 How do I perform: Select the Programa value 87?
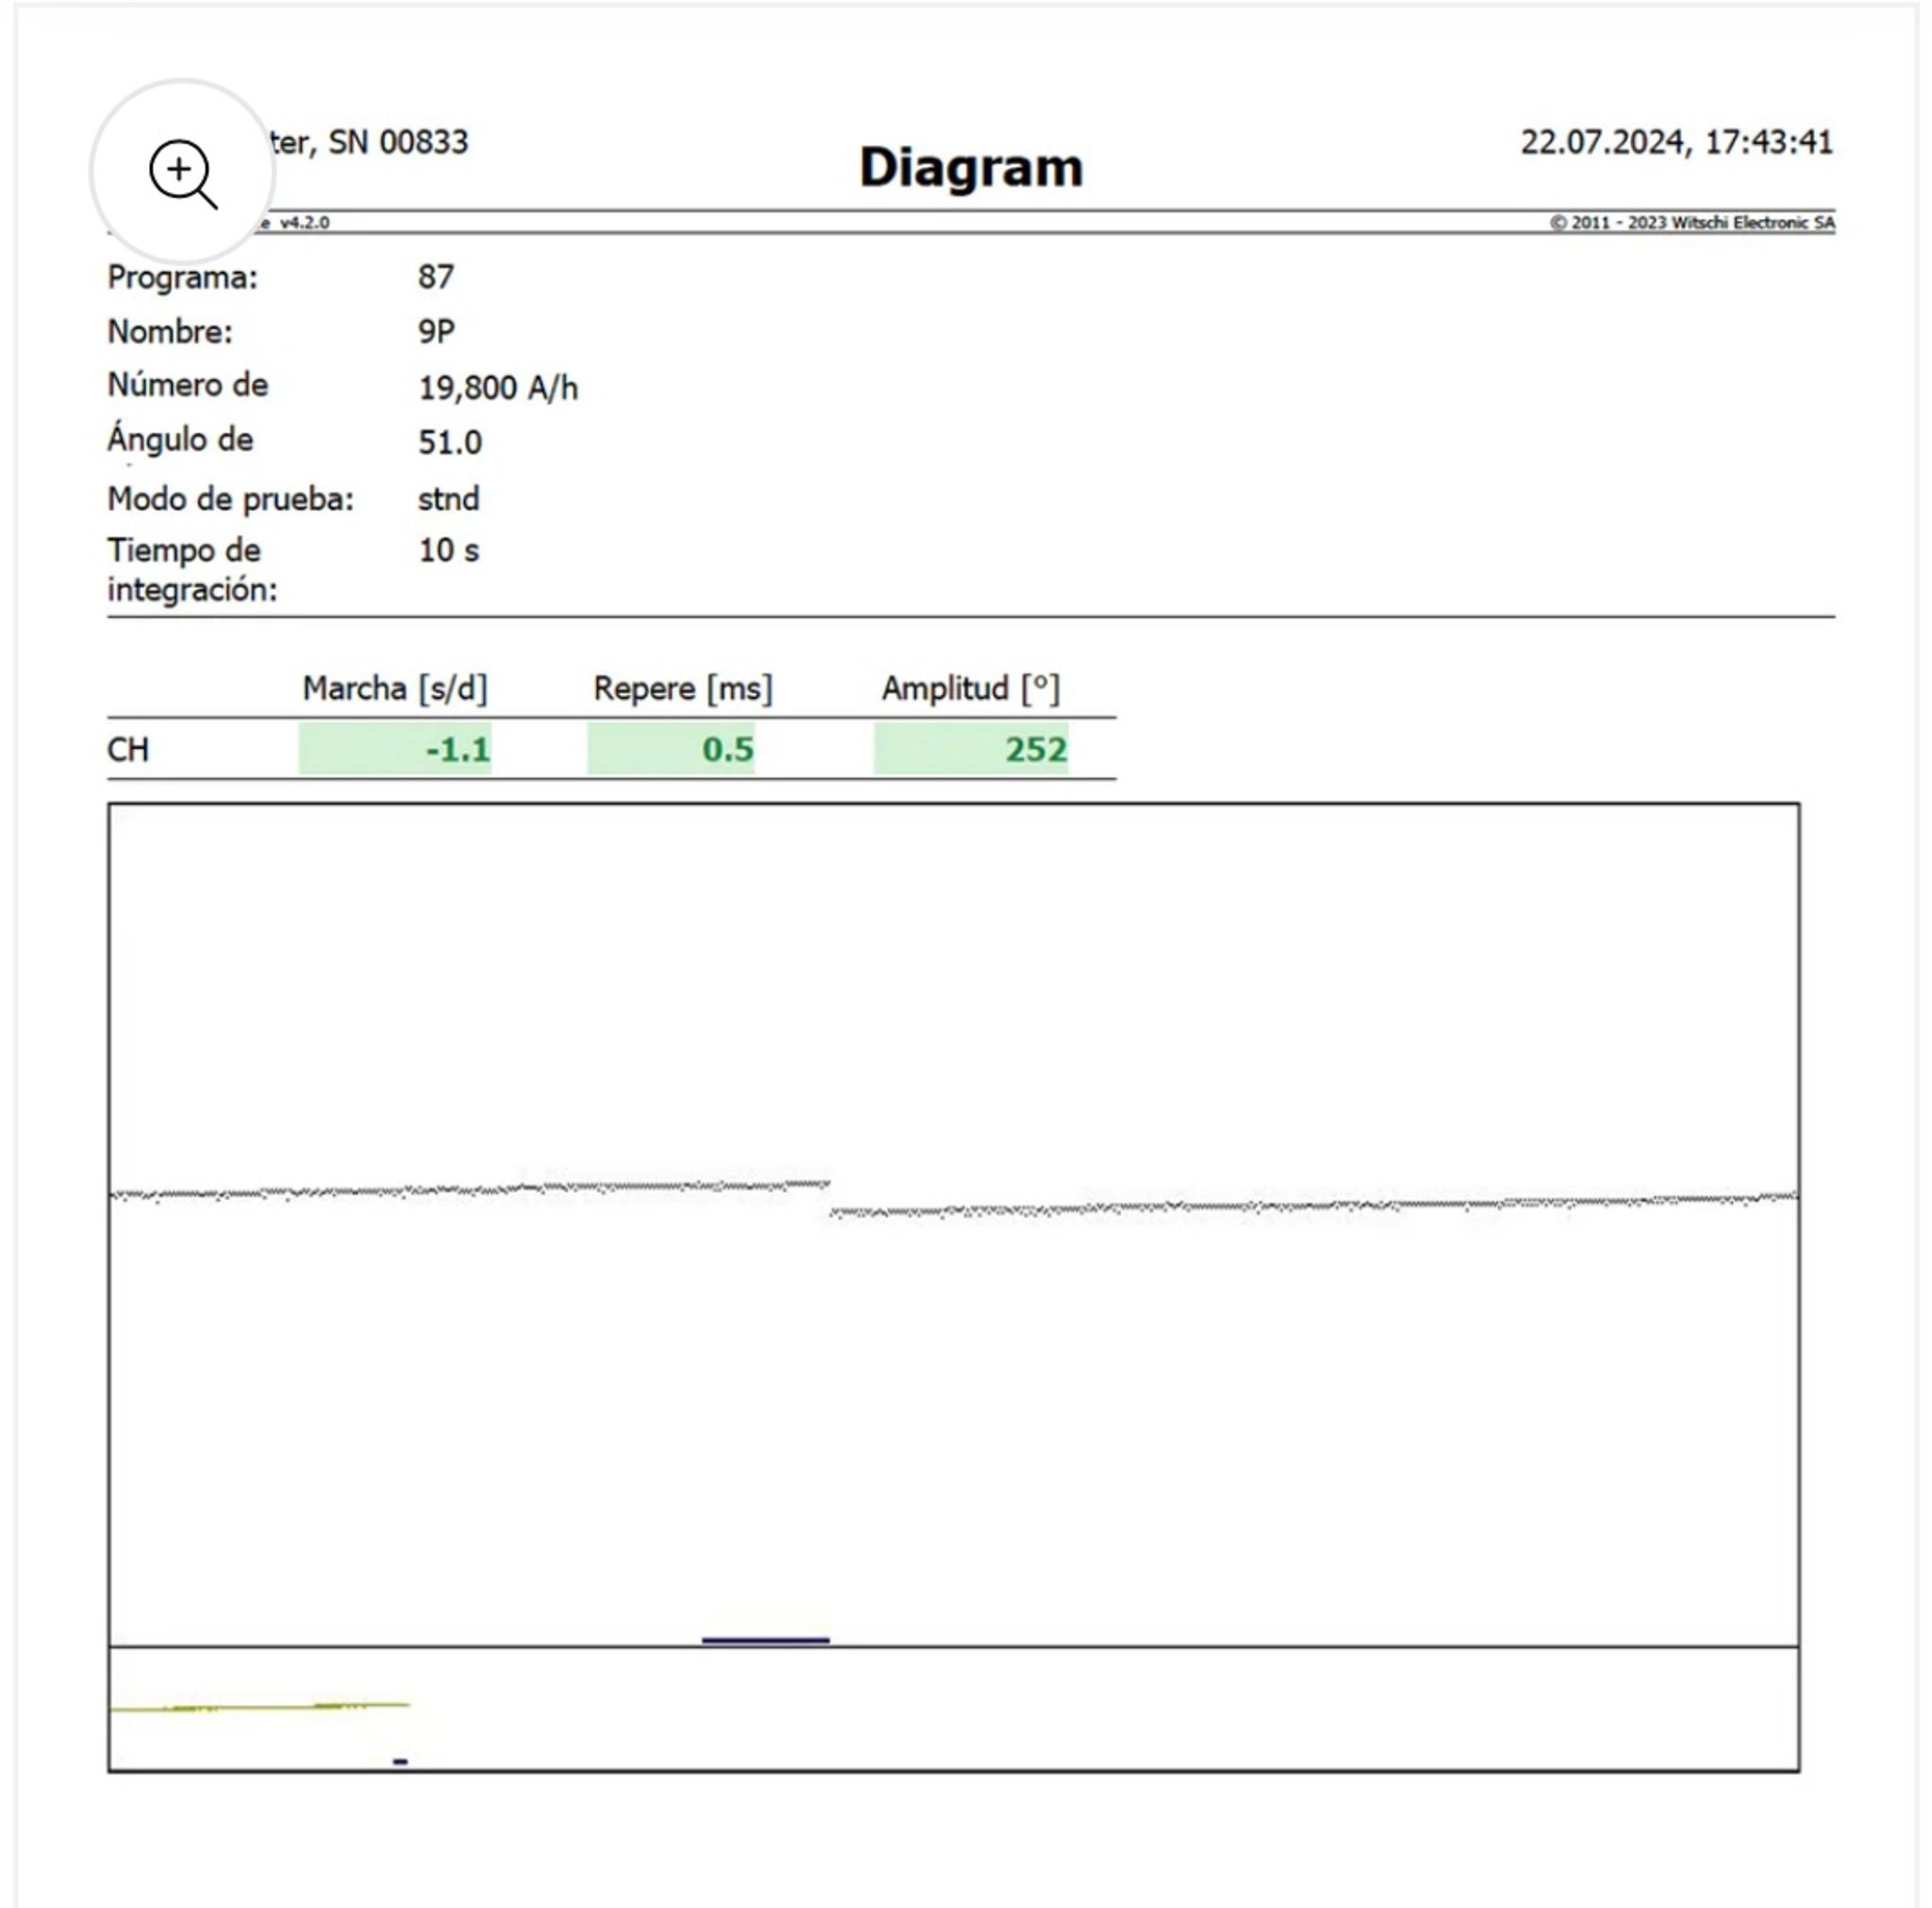(436, 277)
